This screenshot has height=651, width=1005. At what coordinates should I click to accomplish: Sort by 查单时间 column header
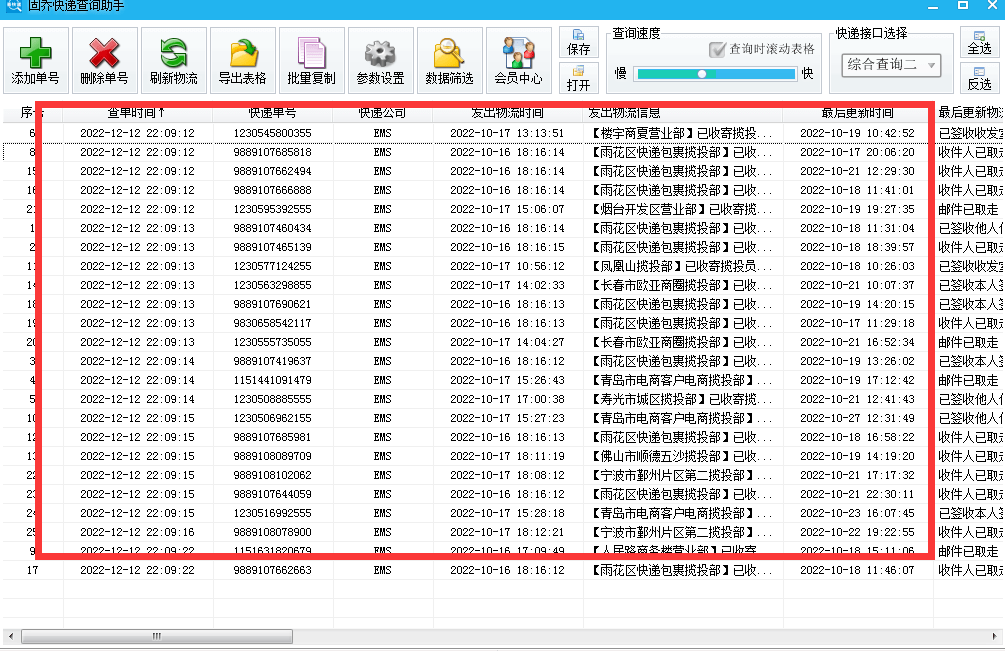(137, 113)
